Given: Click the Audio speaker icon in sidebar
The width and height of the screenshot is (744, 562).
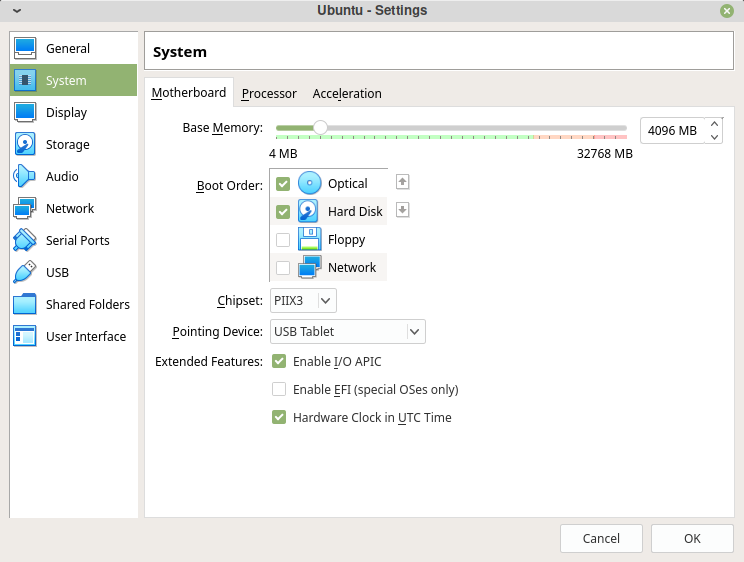Looking at the screenshot, I should [25, 176].
